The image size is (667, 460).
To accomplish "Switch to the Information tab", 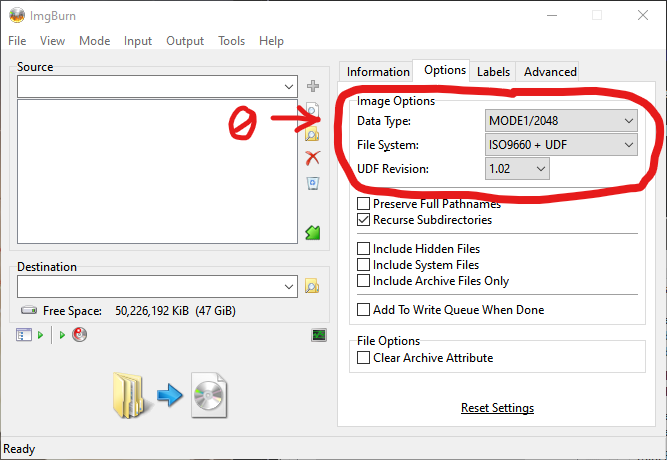I will click(378, 71).
